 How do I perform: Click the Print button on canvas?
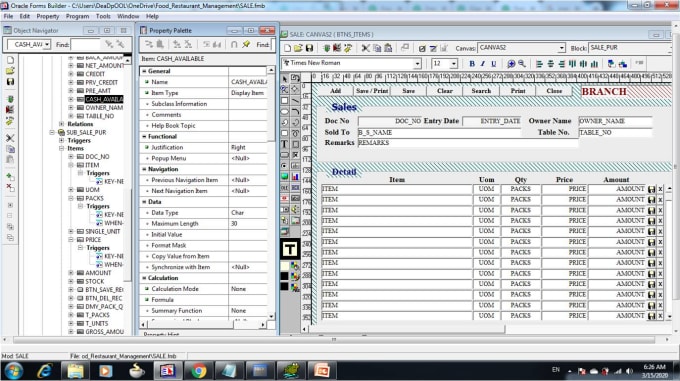[x=518, y=91]
